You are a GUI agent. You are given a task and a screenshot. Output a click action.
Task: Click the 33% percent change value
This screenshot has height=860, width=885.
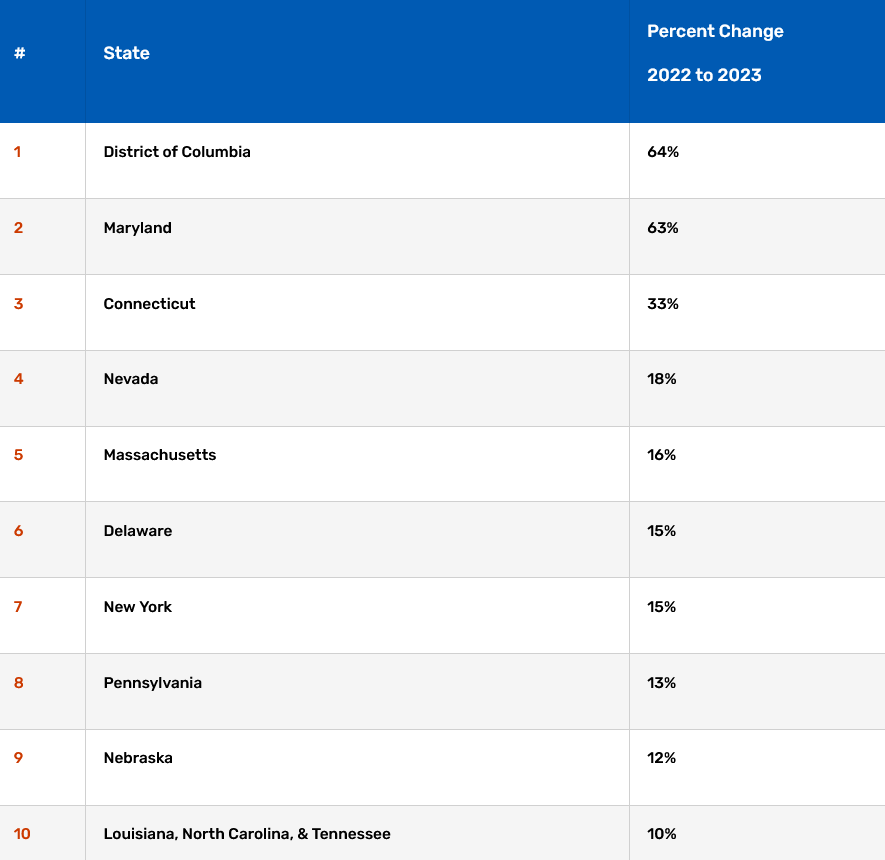tap(663, 304)
